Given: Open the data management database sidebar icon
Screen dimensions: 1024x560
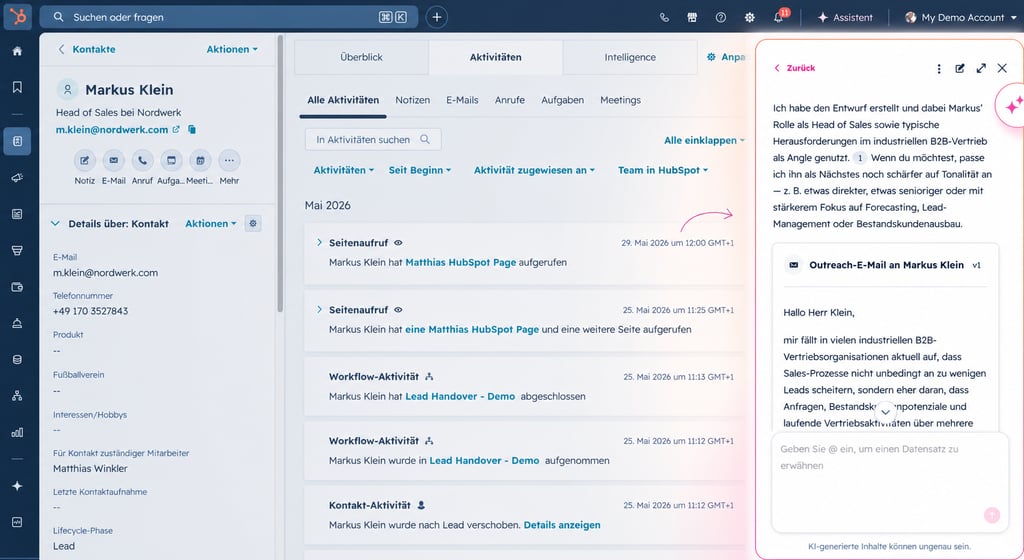Looking at the screenshot, I should point(18,360).
